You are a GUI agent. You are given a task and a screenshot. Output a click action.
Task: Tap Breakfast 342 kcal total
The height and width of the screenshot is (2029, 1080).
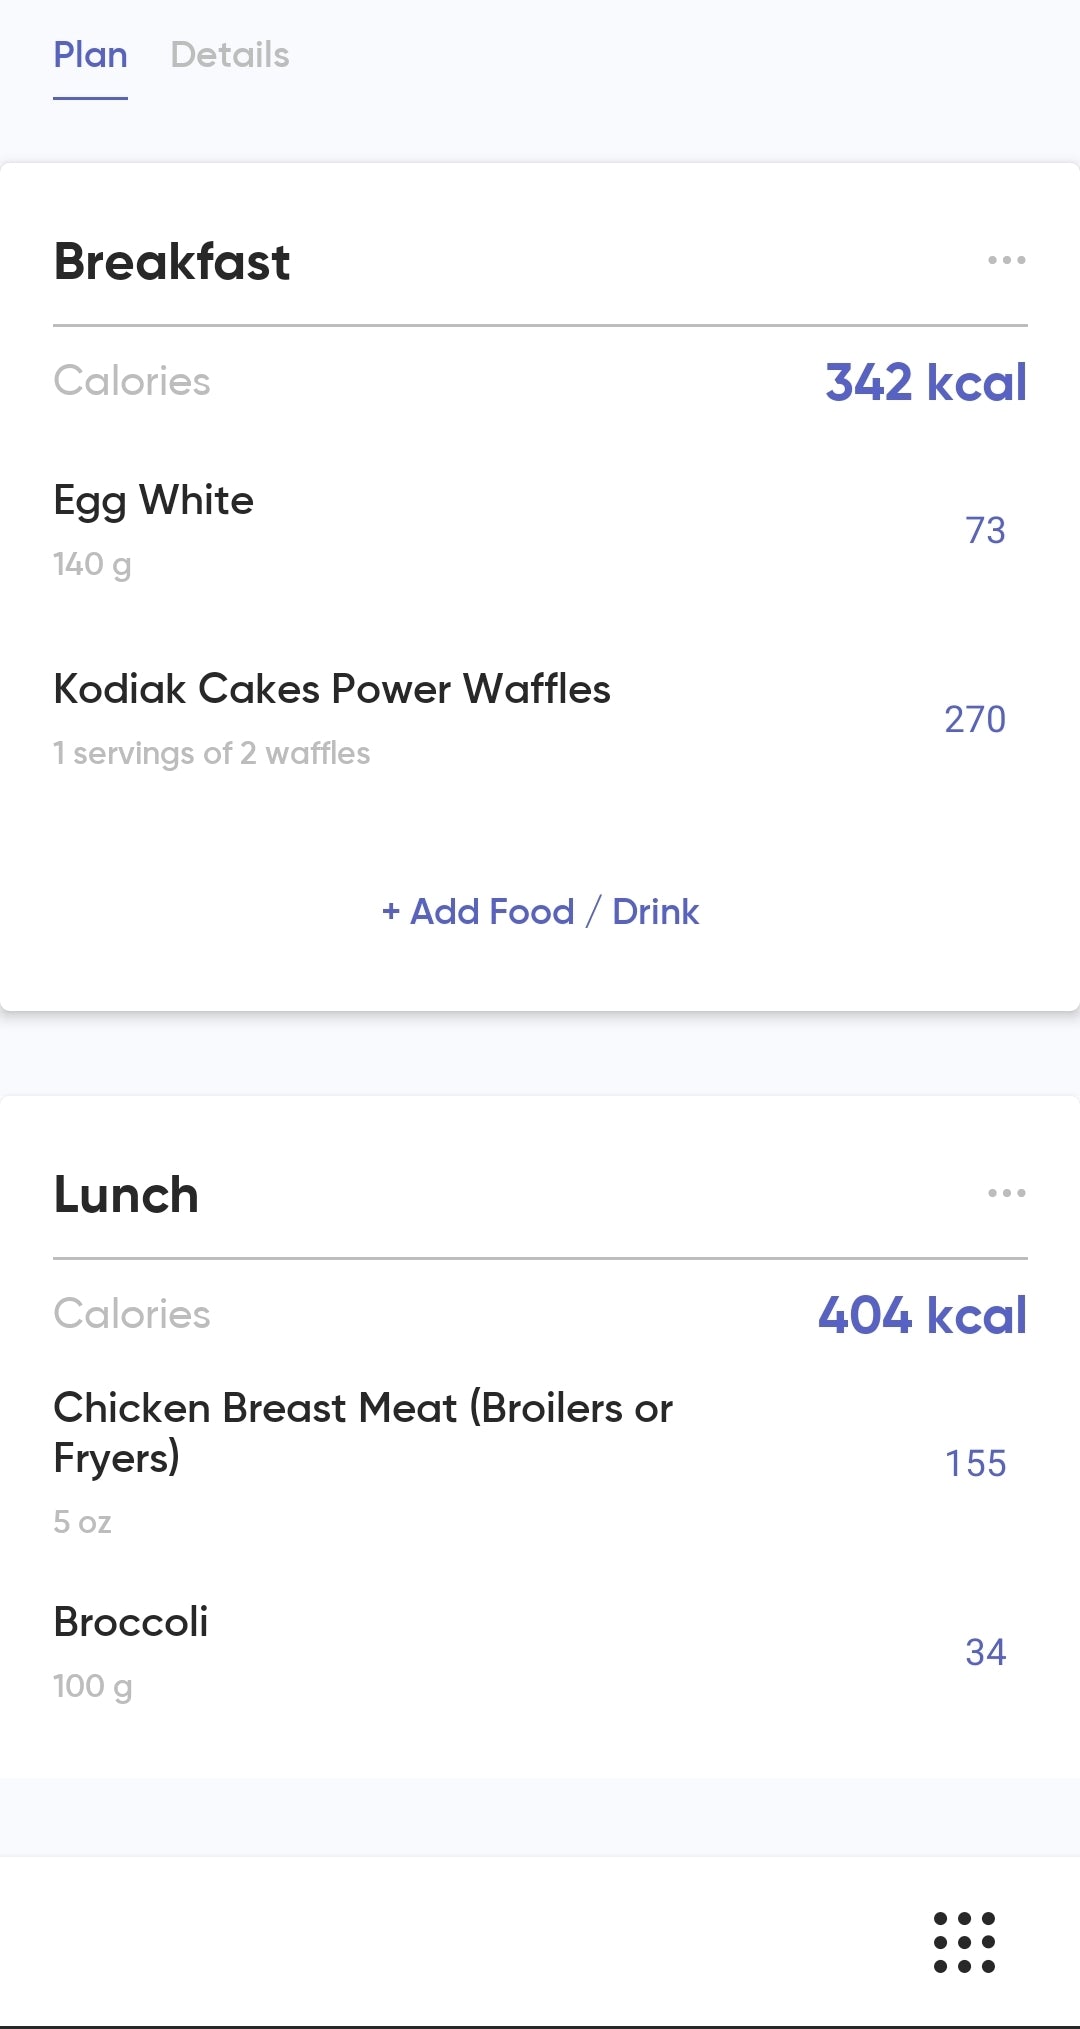(x=926, y=382)
